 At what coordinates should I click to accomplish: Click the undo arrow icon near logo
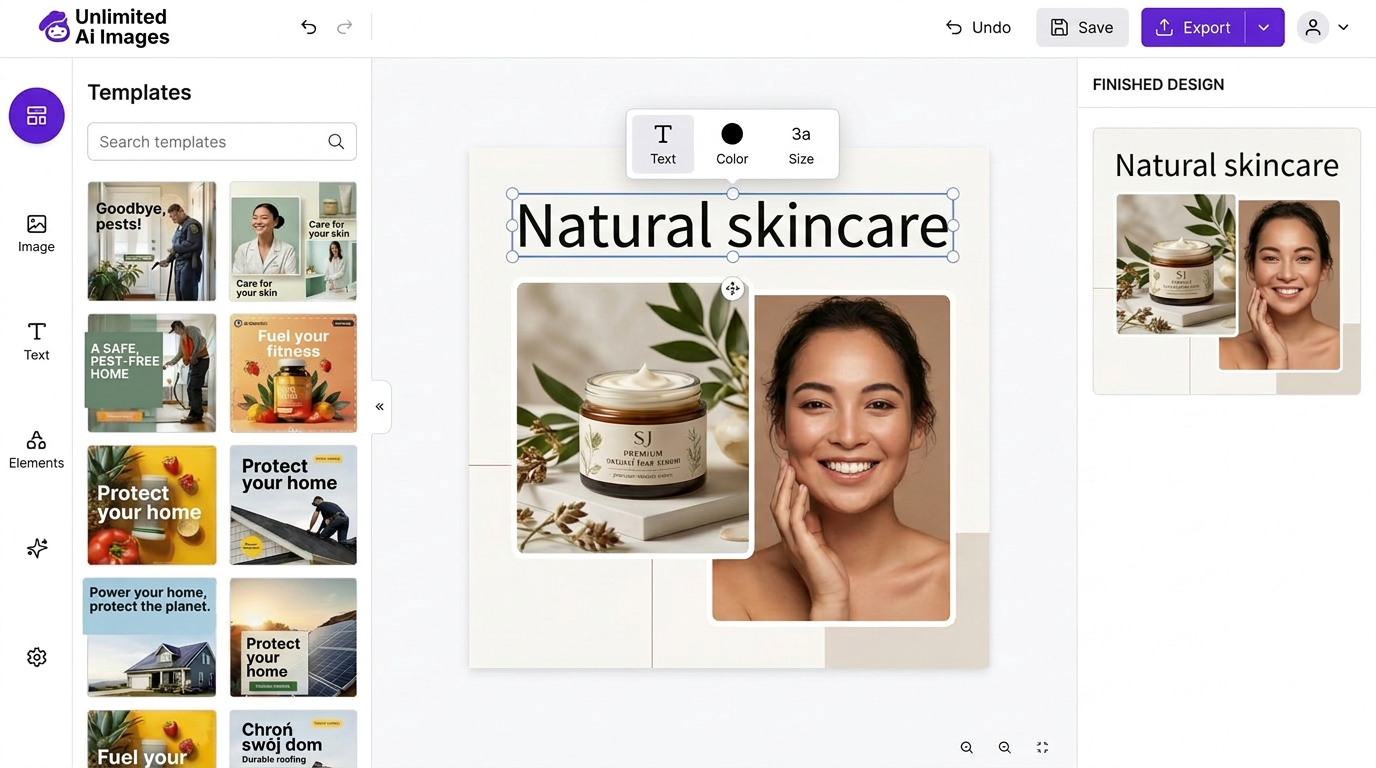[309, 27]
